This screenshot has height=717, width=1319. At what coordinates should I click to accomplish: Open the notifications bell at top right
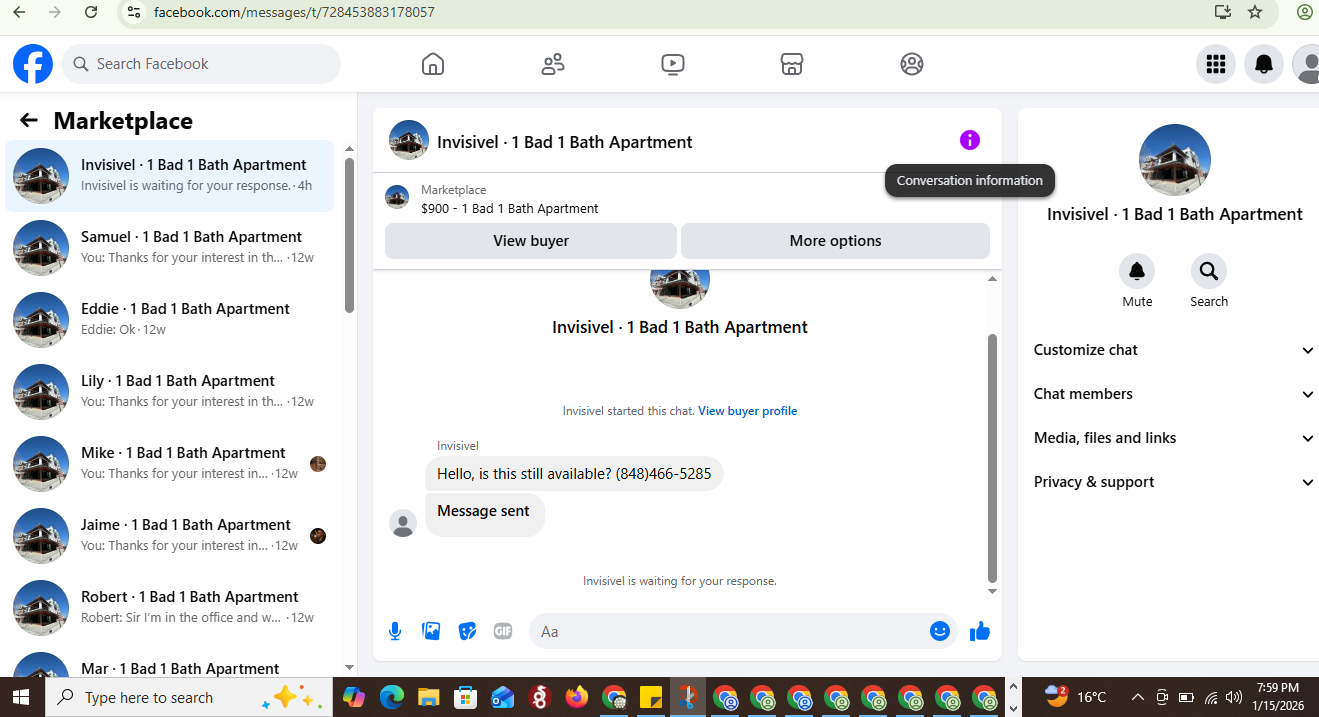pos(1264,64)
